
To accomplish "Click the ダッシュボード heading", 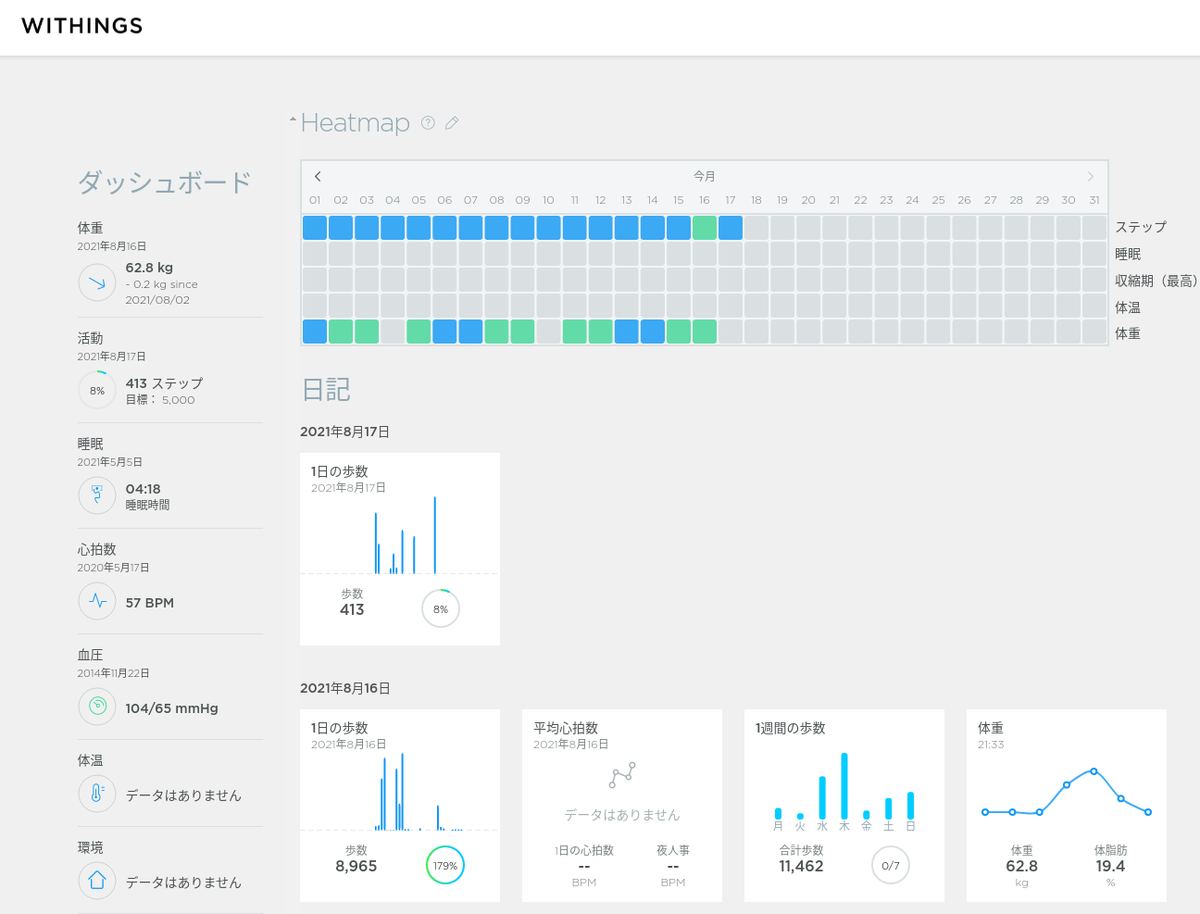I will [165, 182].
